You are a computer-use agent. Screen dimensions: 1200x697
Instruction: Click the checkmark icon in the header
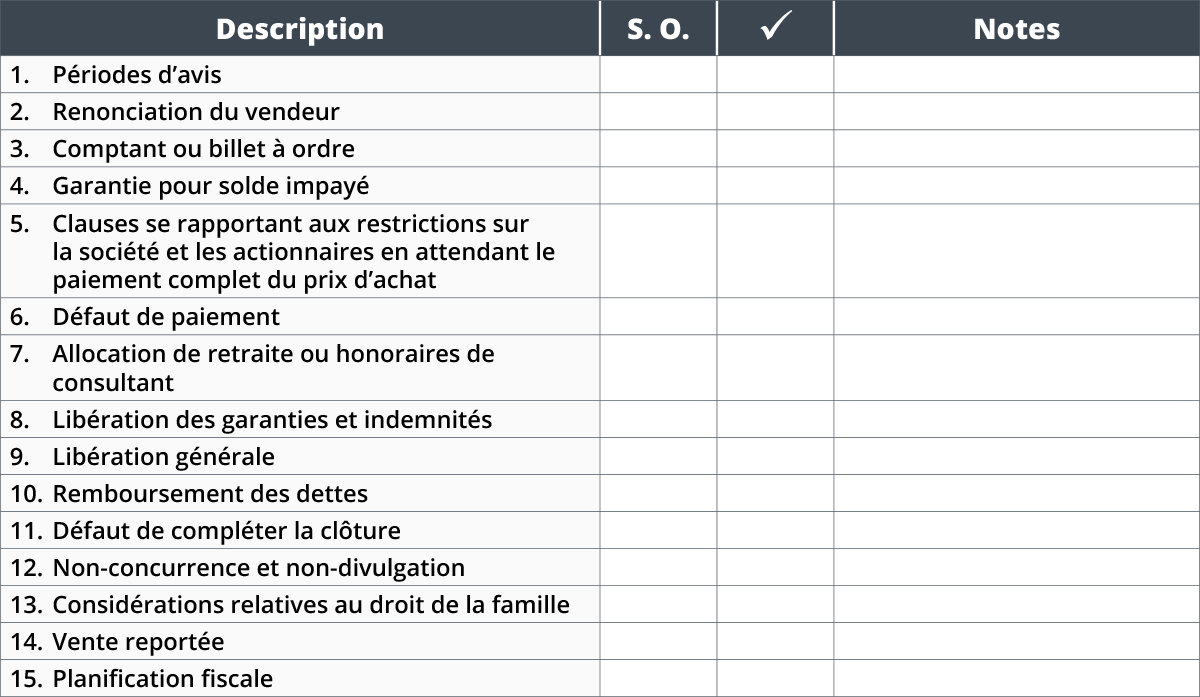775,28
